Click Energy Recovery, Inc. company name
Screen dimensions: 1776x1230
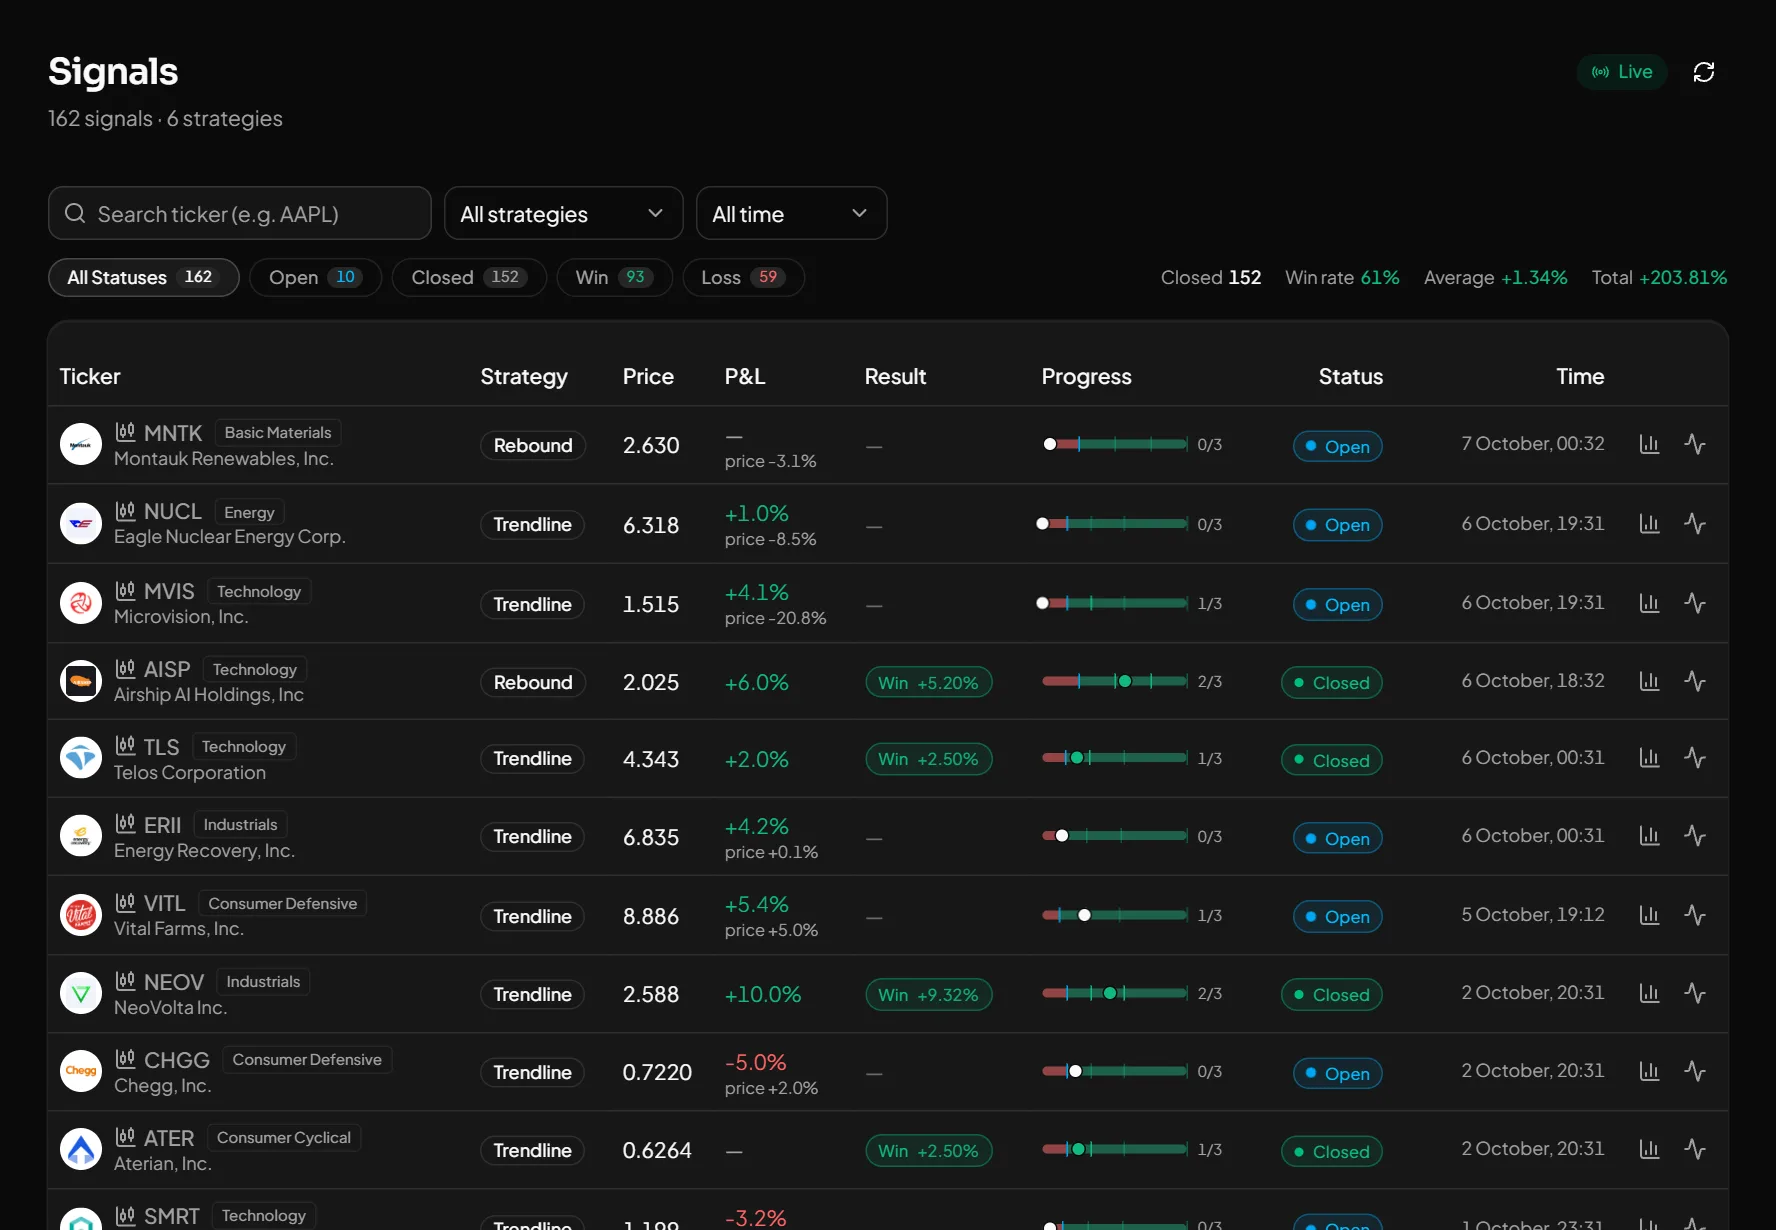point(204,850)
